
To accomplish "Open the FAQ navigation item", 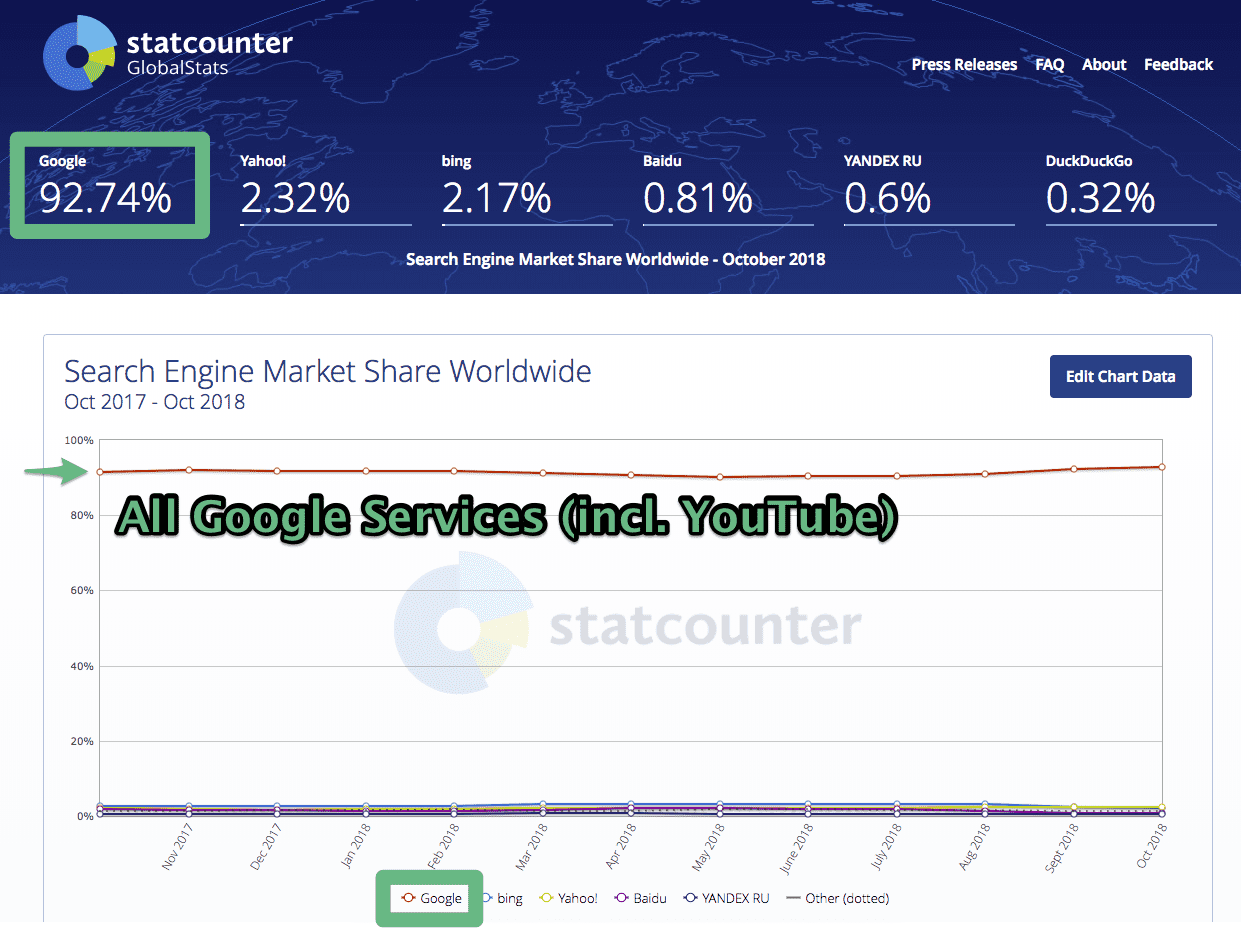I will (1049, 64).
